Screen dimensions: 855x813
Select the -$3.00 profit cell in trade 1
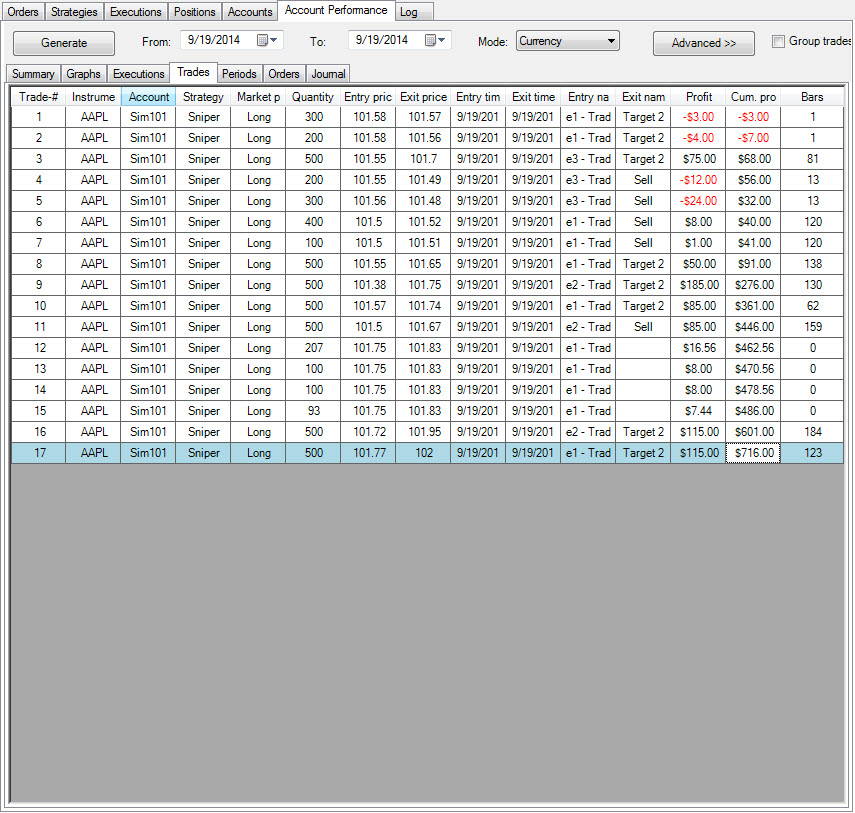pyautogui.click(x=699, y=117)
